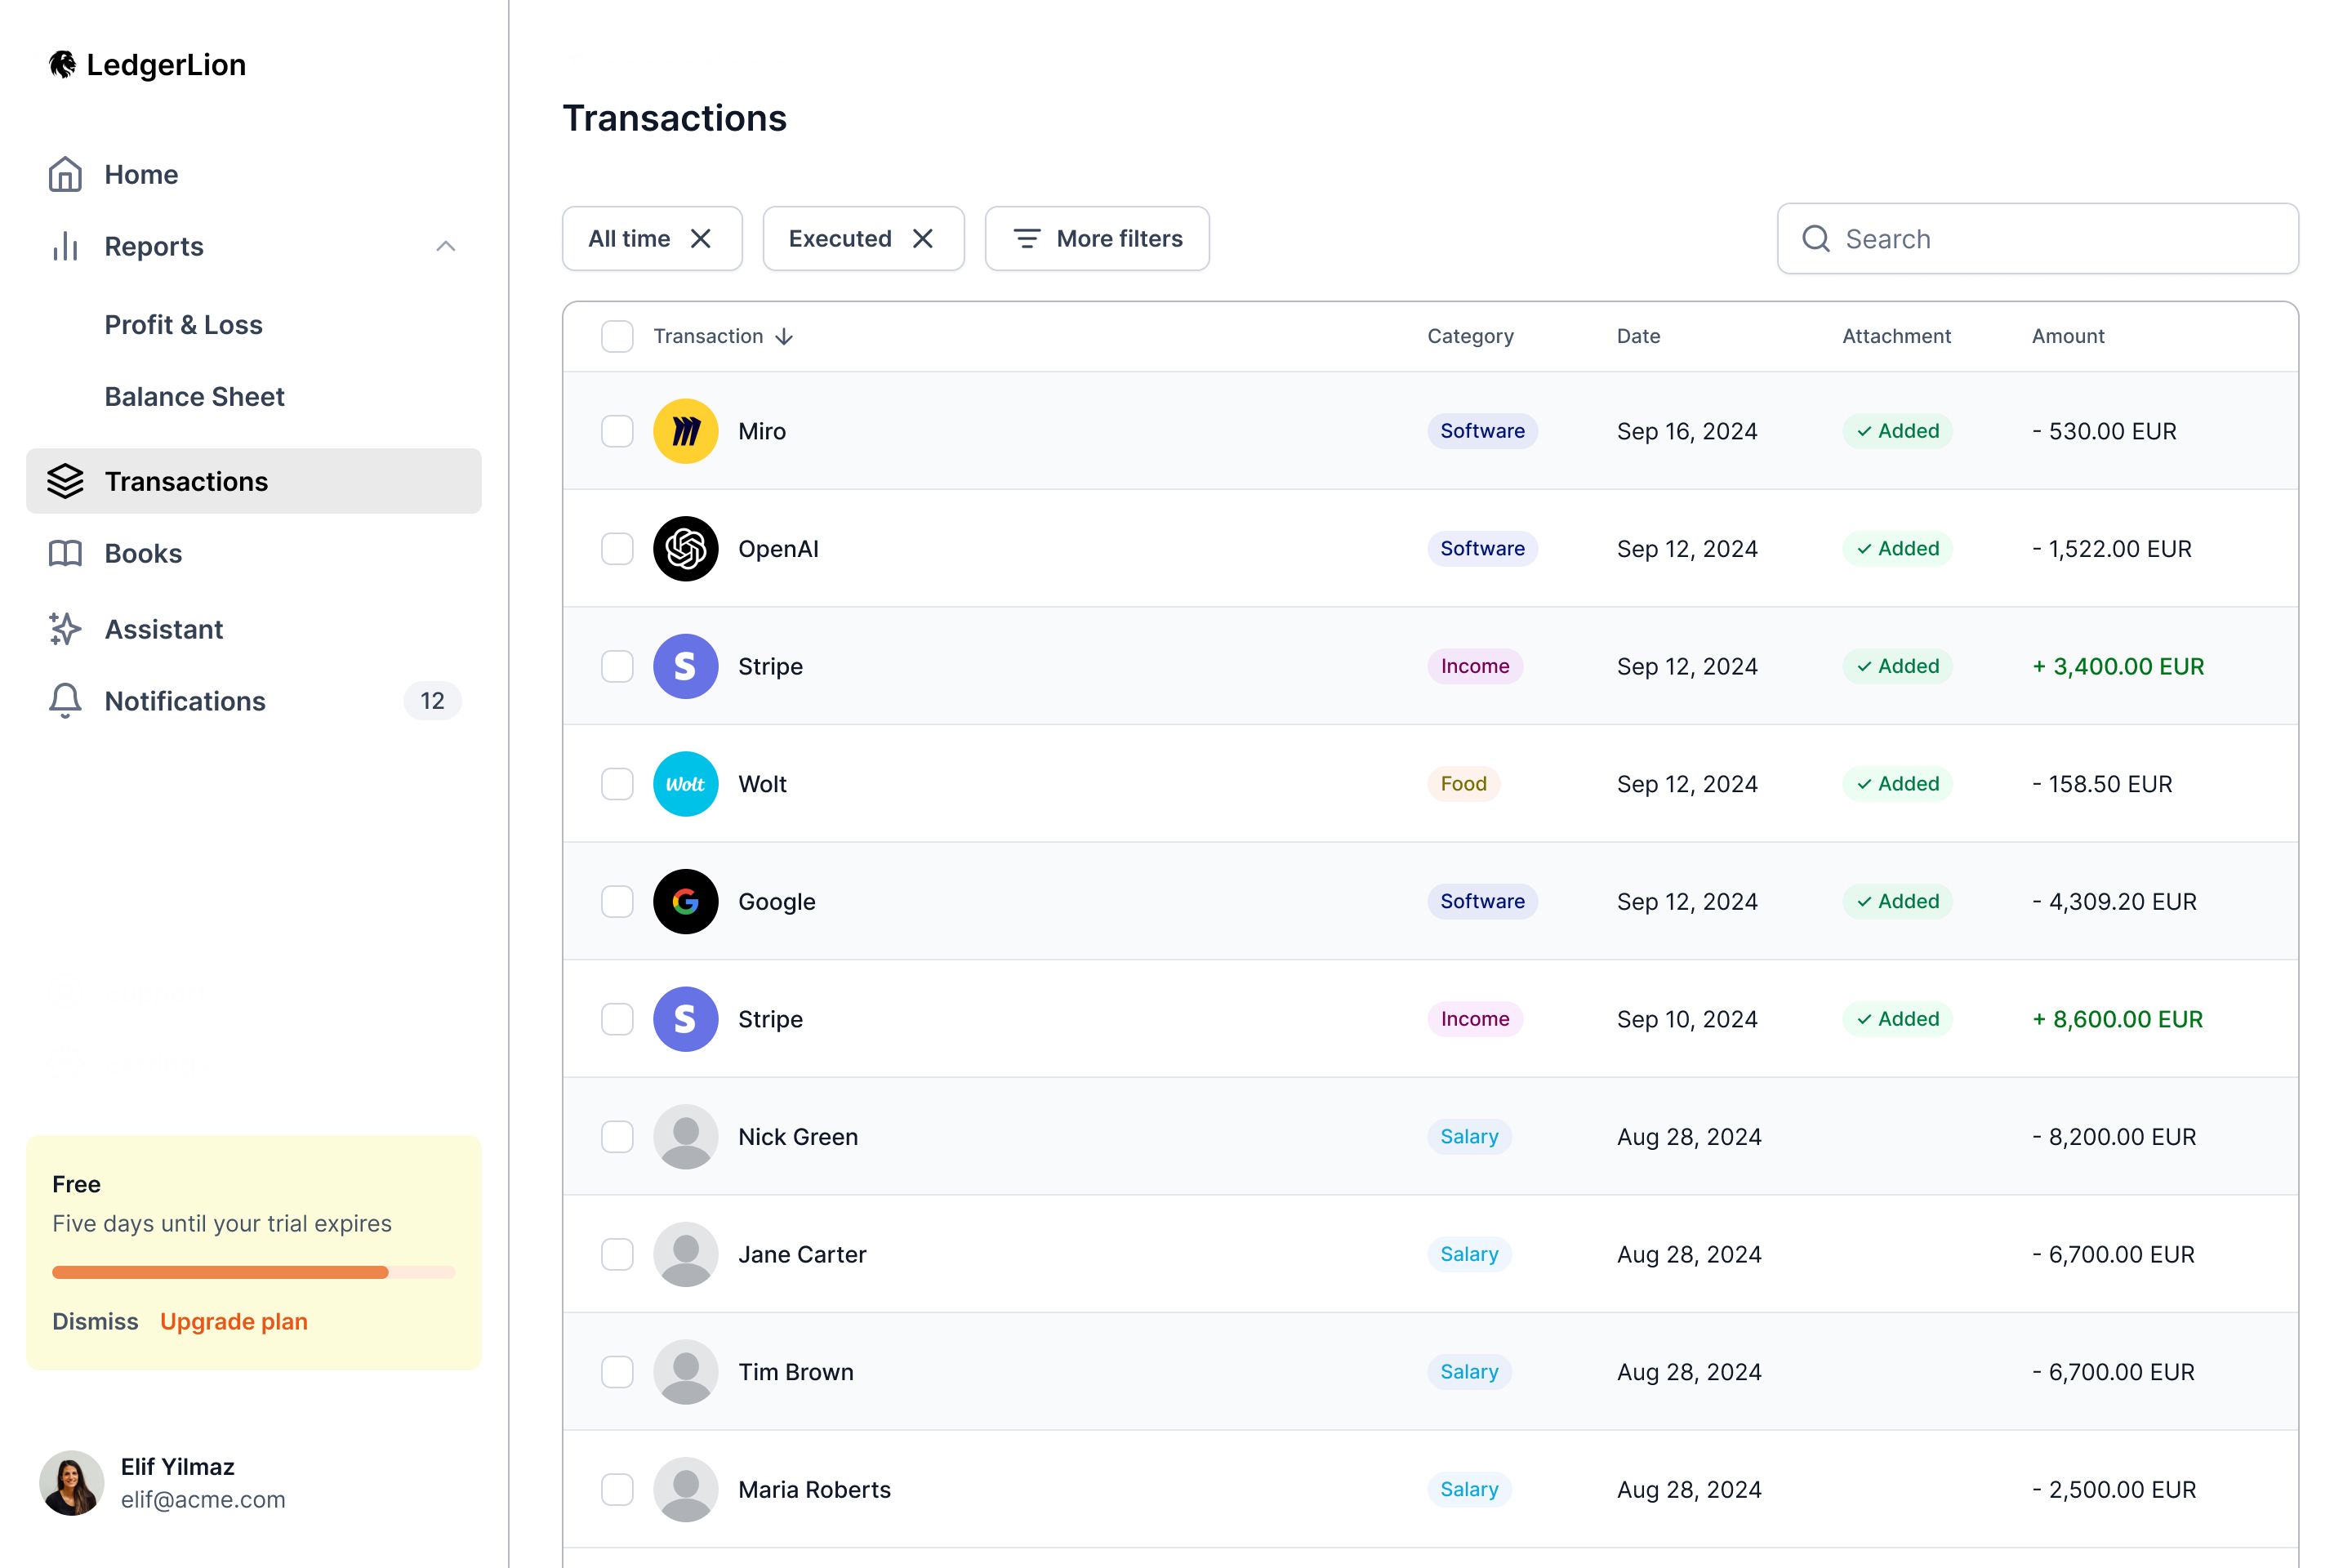2352x1568 pixels.
Task: Click the Notifications bell icon
Action: coord(65,701)
